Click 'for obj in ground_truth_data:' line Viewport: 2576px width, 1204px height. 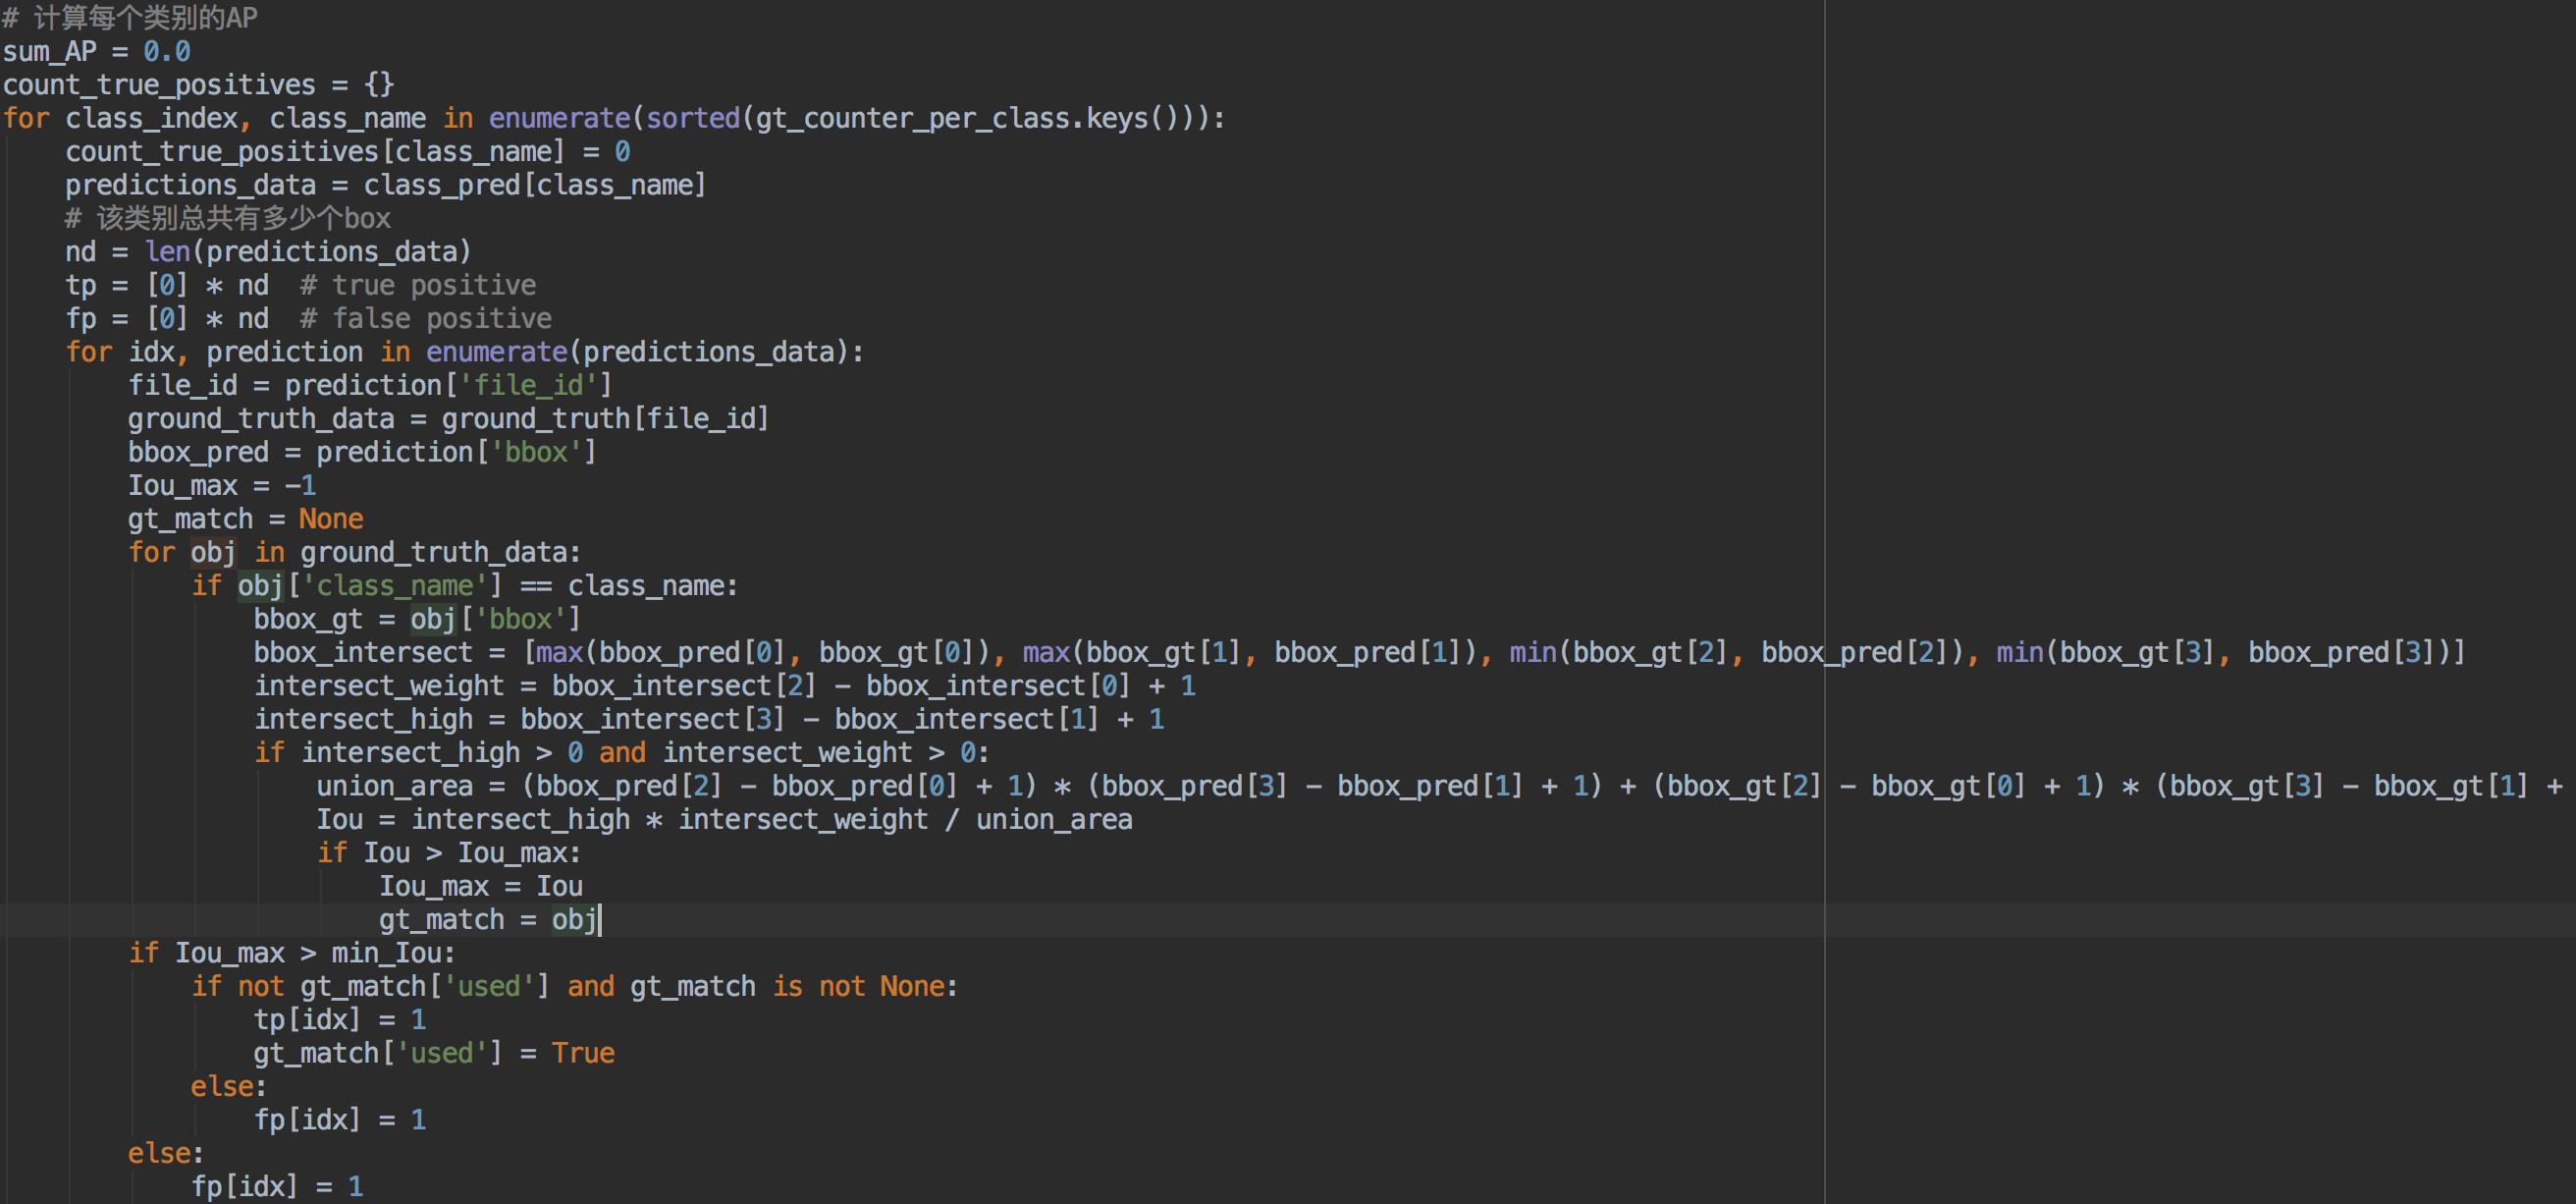pyautogui.click(x=355, y=552)
